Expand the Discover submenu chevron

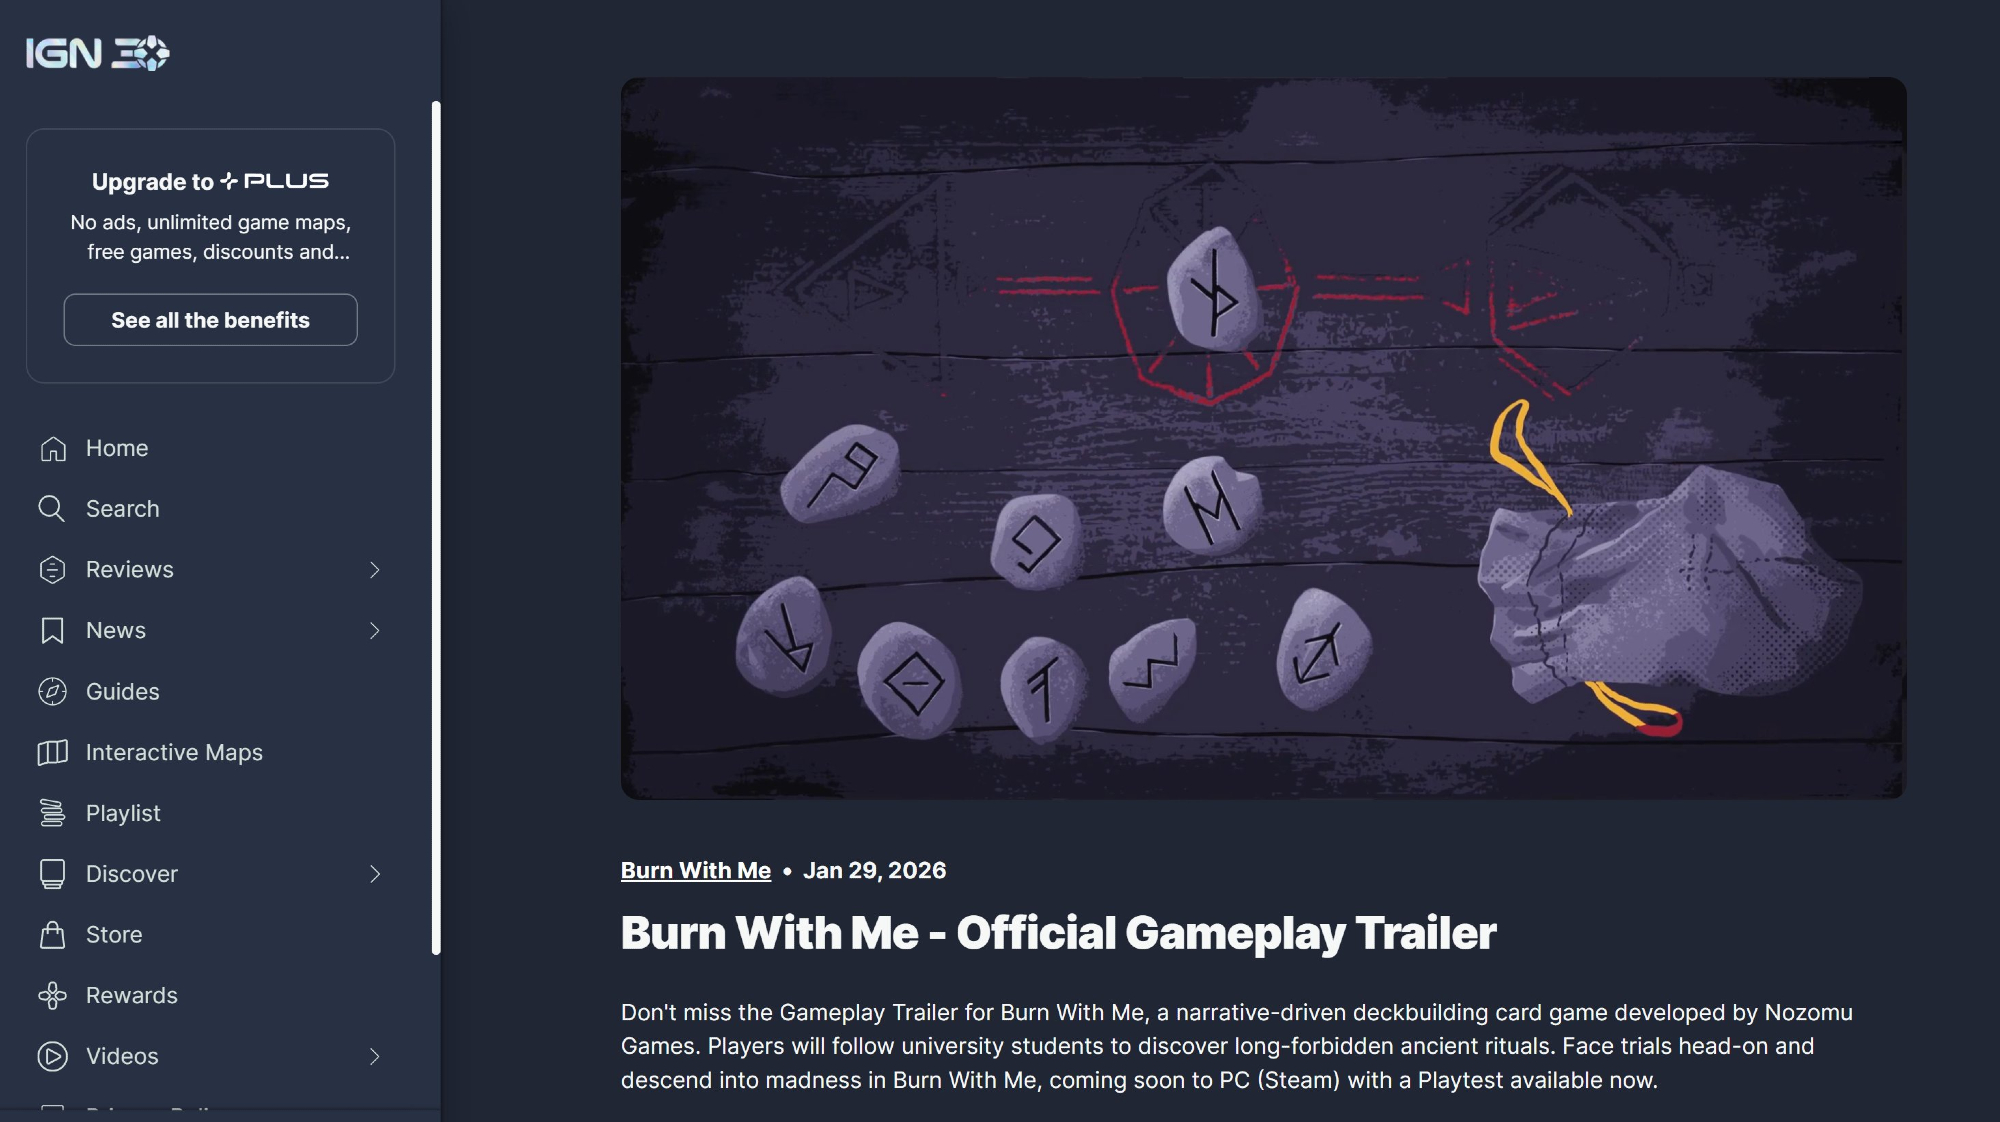375,874
